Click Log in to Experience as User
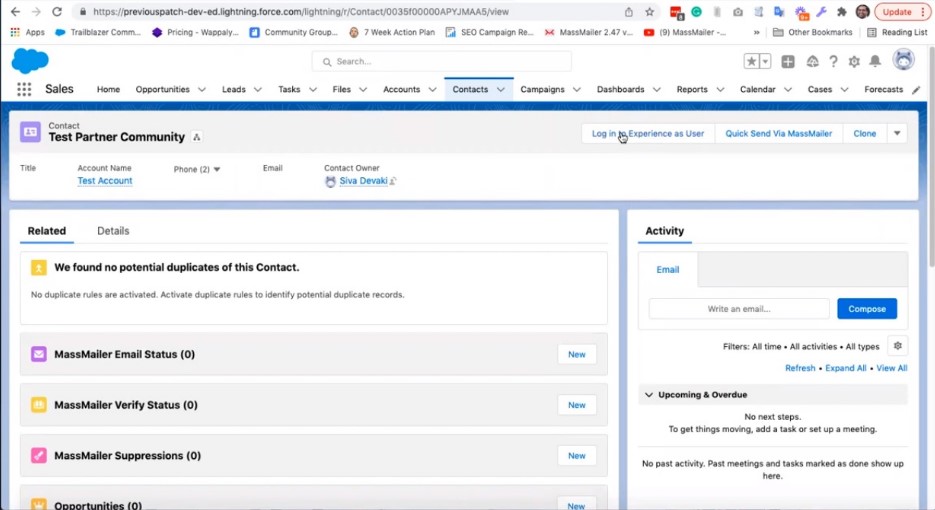935x510 pixels. tap(648, 134)
